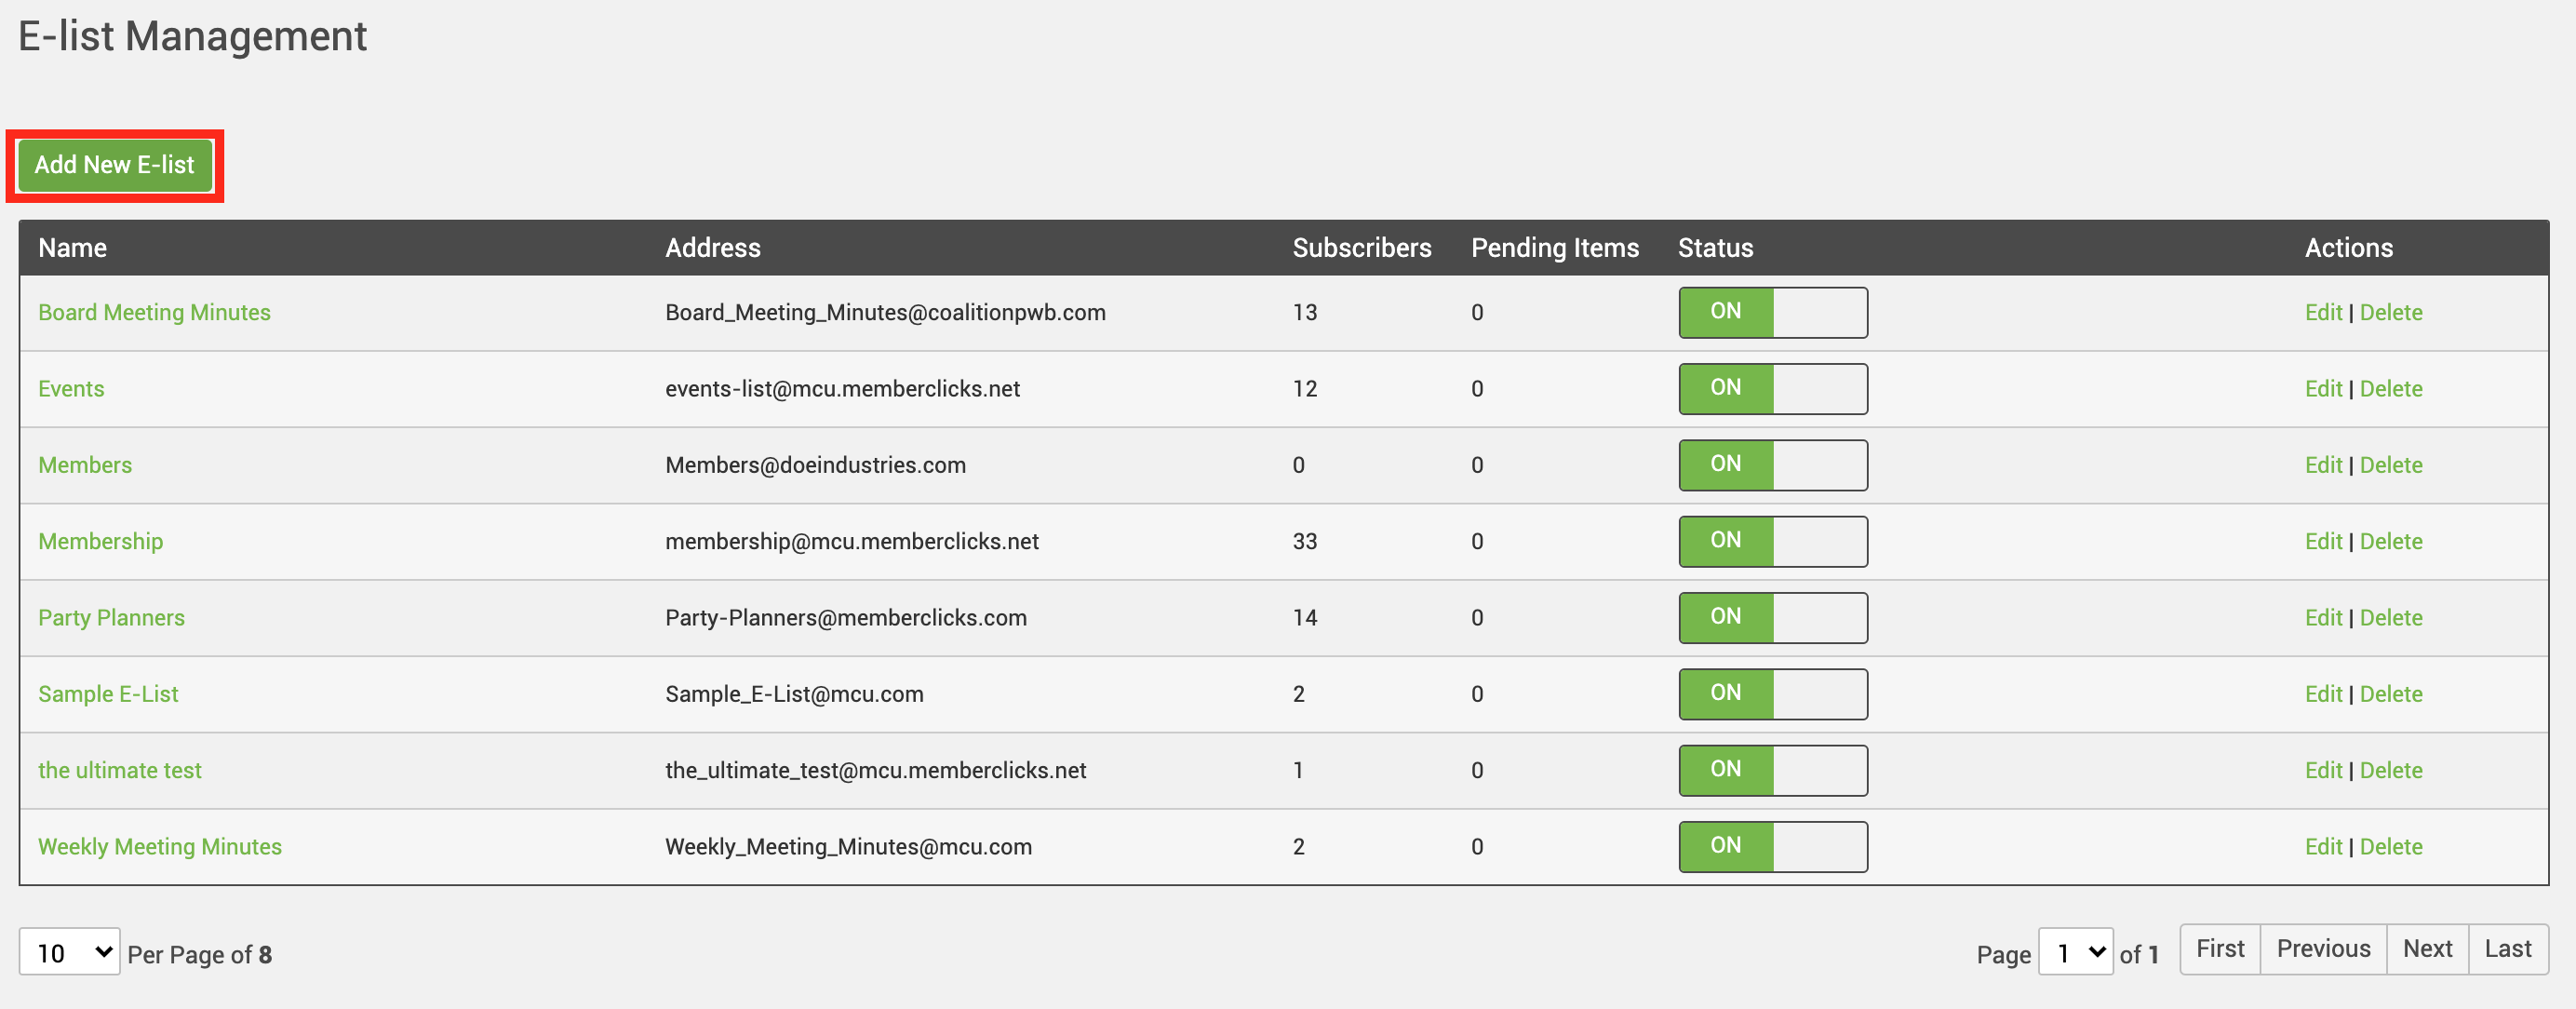
Task: Delete the Members e-list
Action: click(x=2391, y=465)
